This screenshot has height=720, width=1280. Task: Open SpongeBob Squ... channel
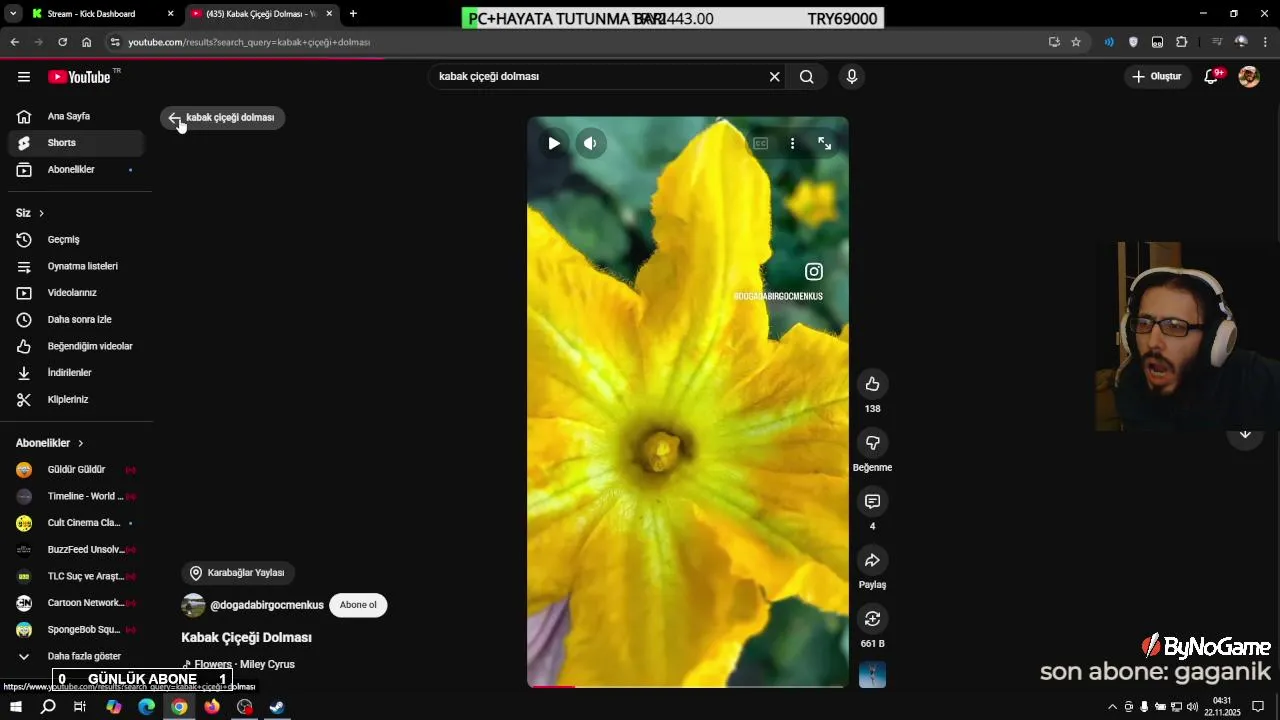[x=76, y=630]
